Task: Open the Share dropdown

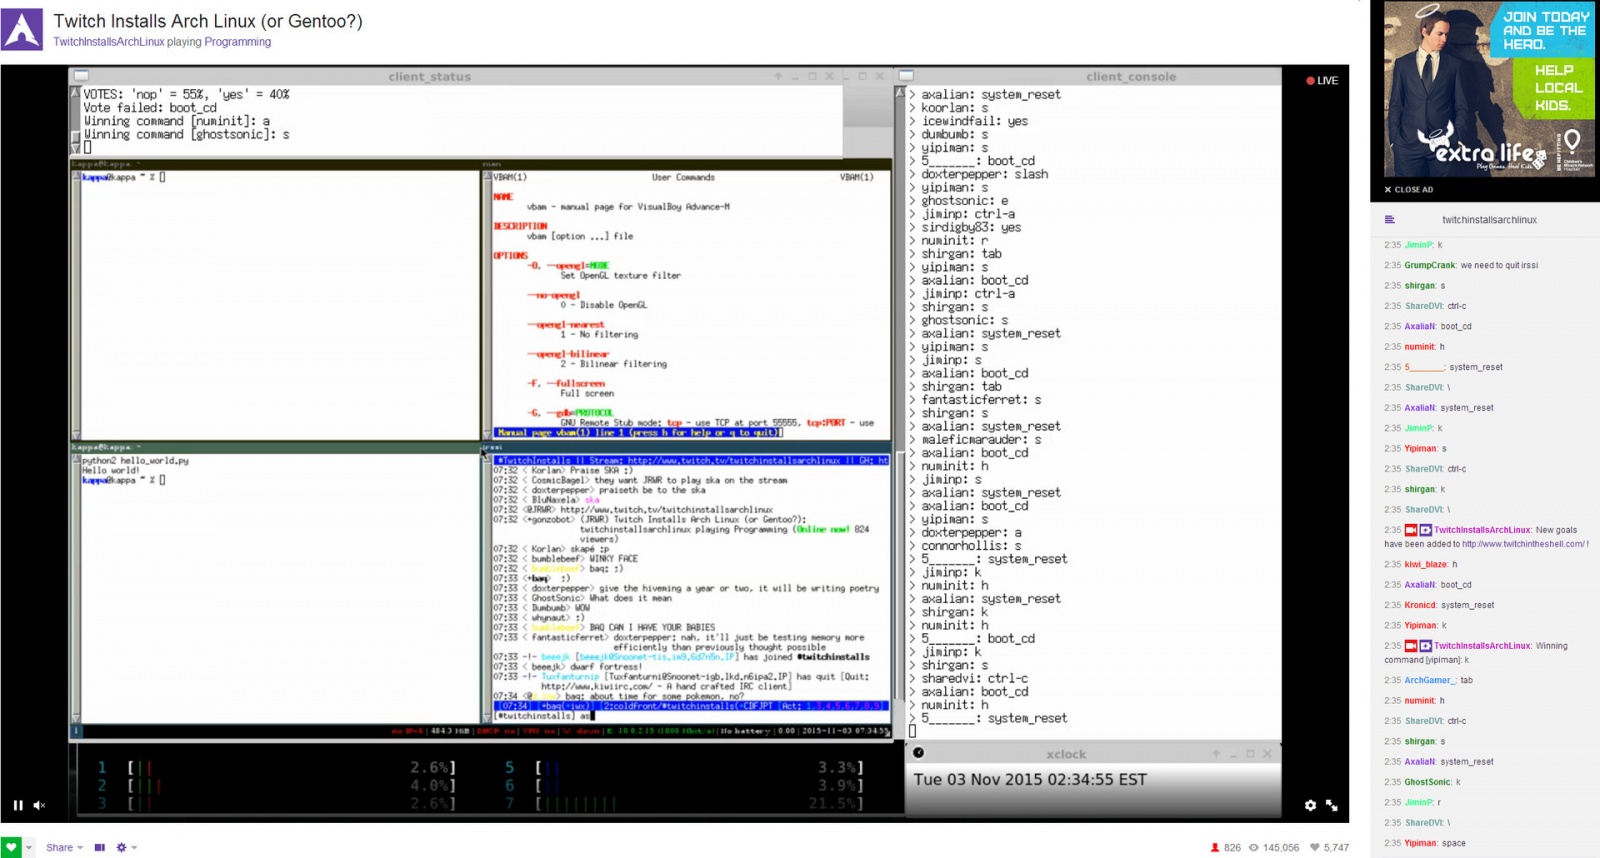Action: (64, 847)
